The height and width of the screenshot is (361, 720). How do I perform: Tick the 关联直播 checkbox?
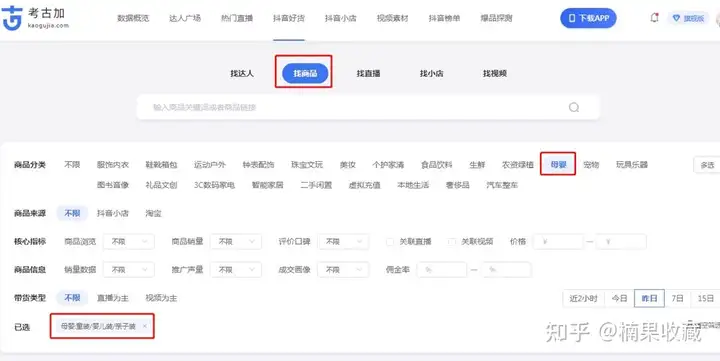(390, 242)
